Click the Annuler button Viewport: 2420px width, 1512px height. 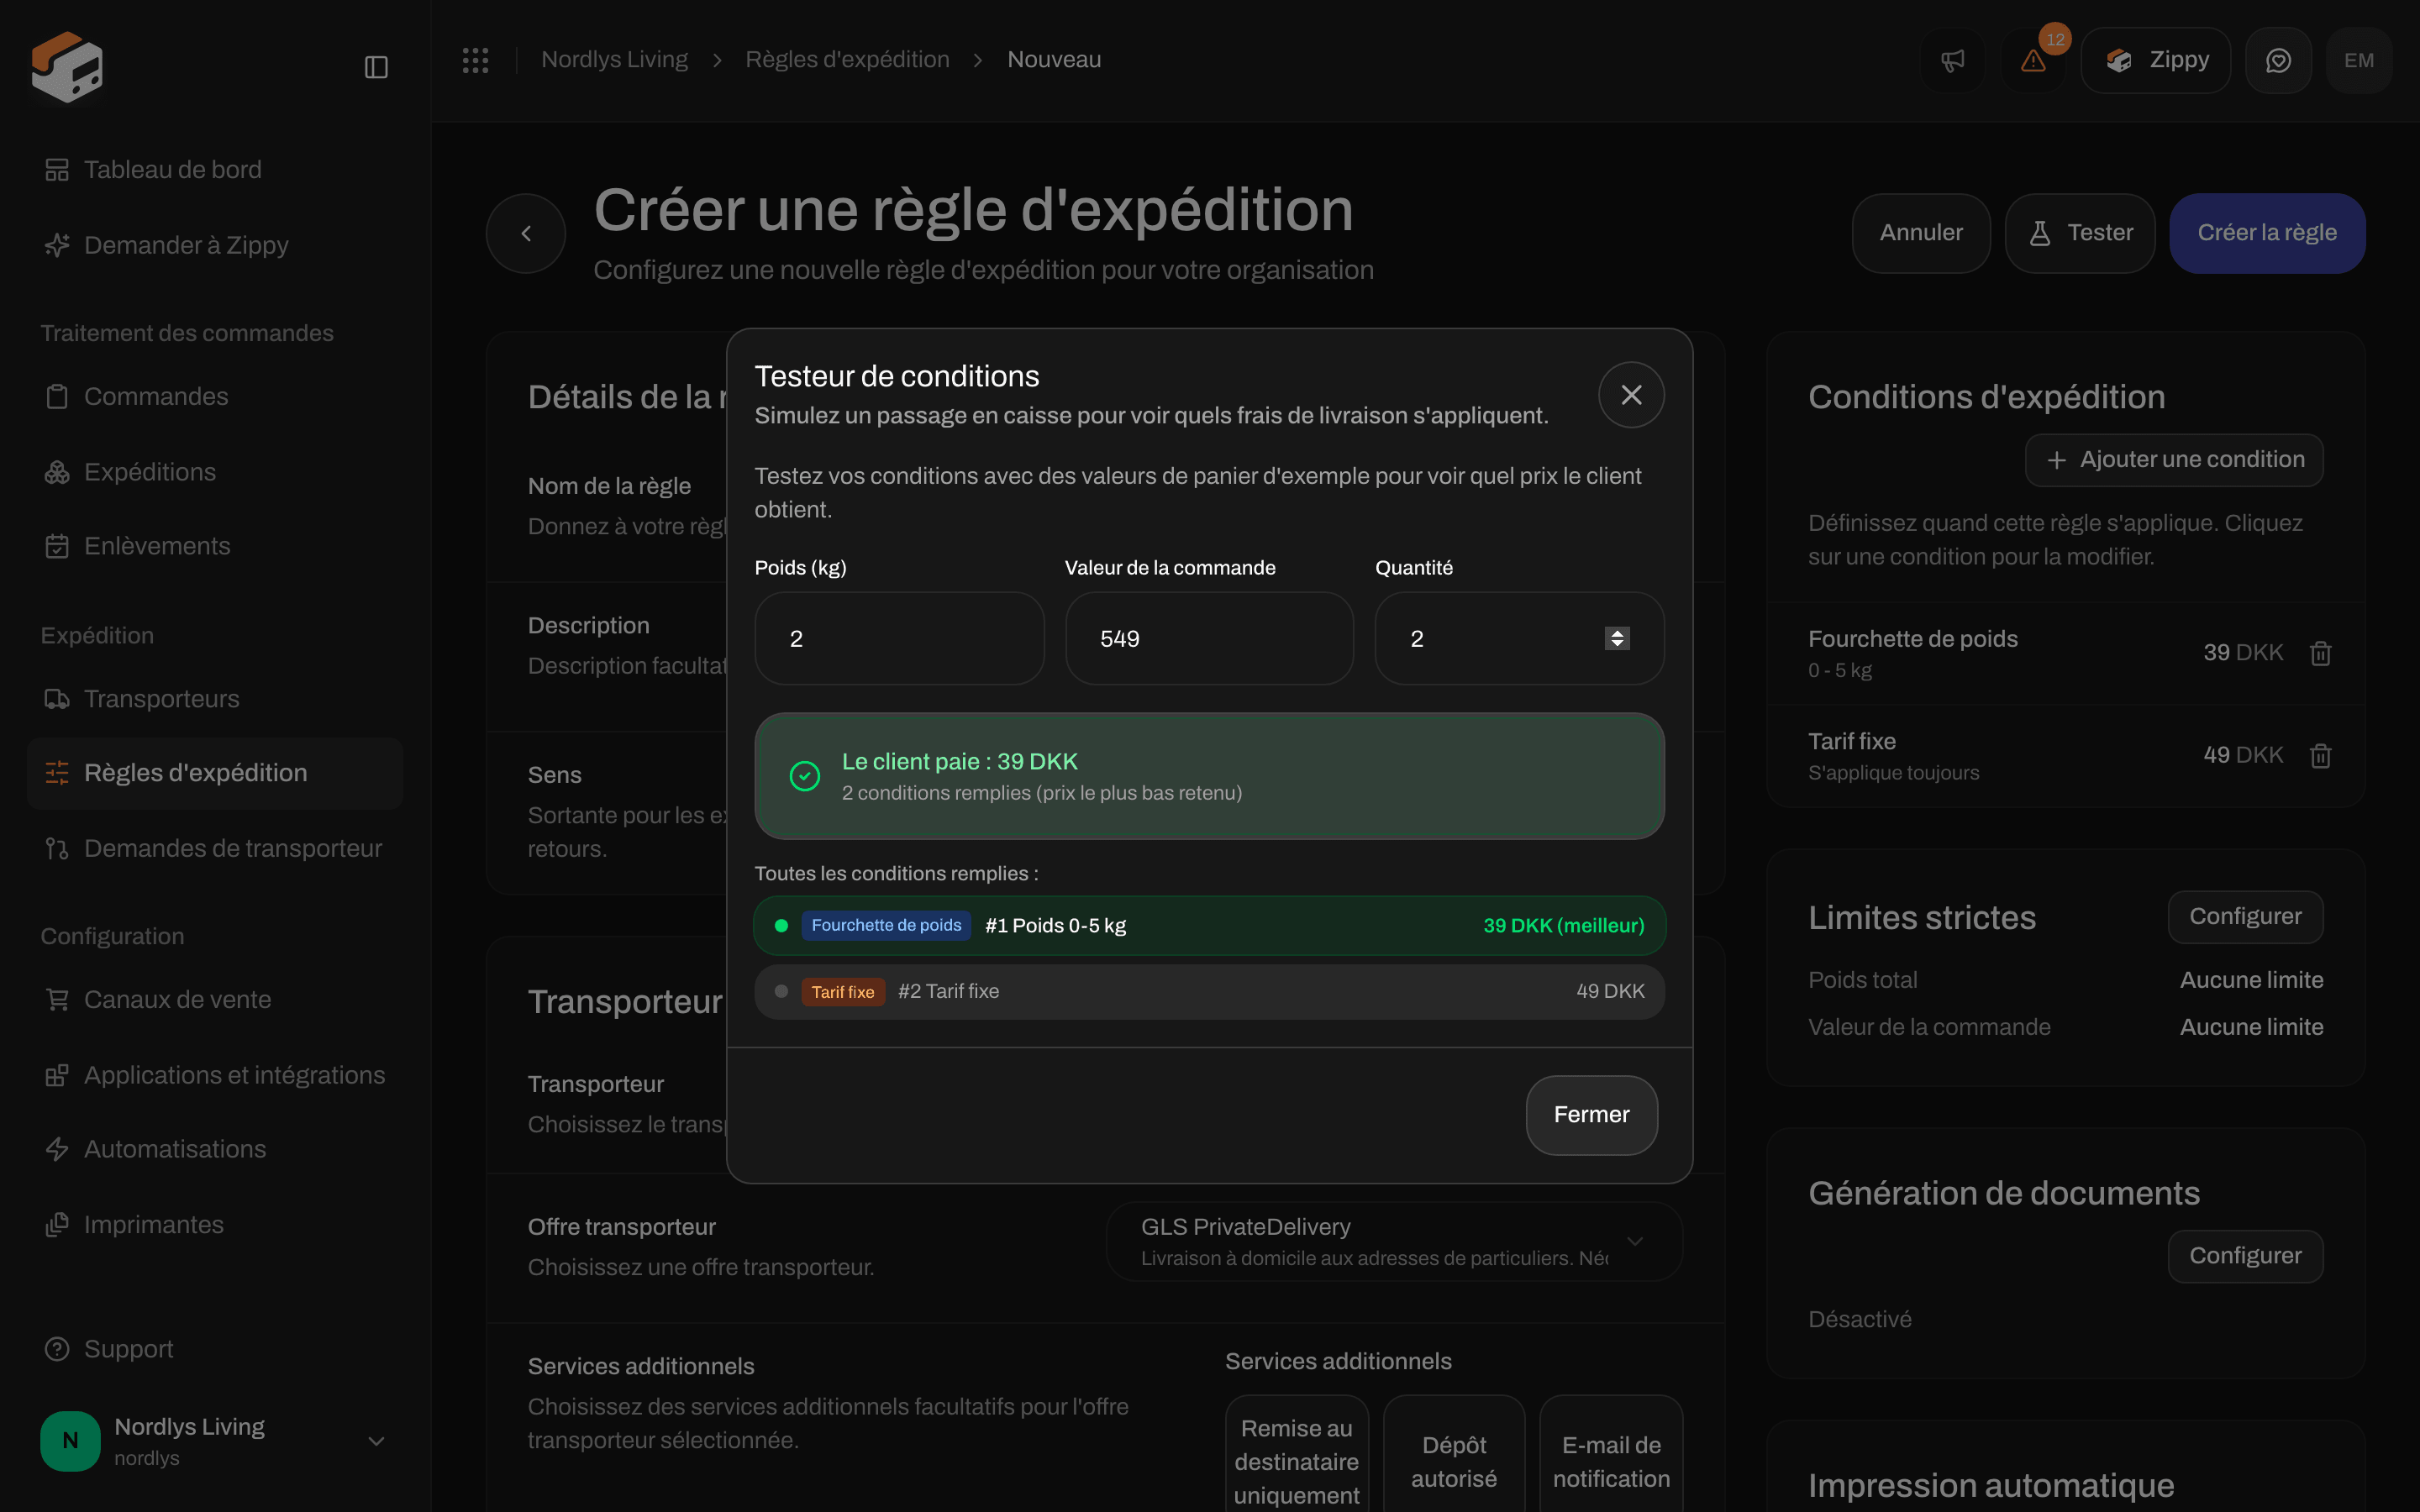click(1920, 233)
